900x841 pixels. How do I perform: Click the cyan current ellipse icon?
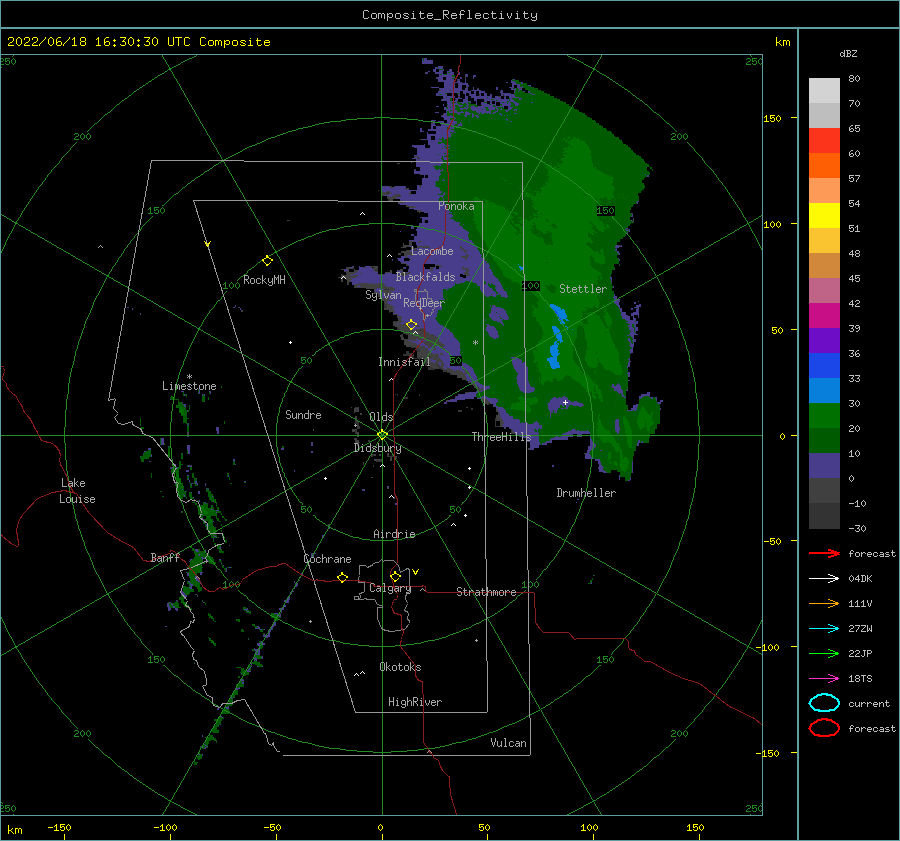coord(824,703)
